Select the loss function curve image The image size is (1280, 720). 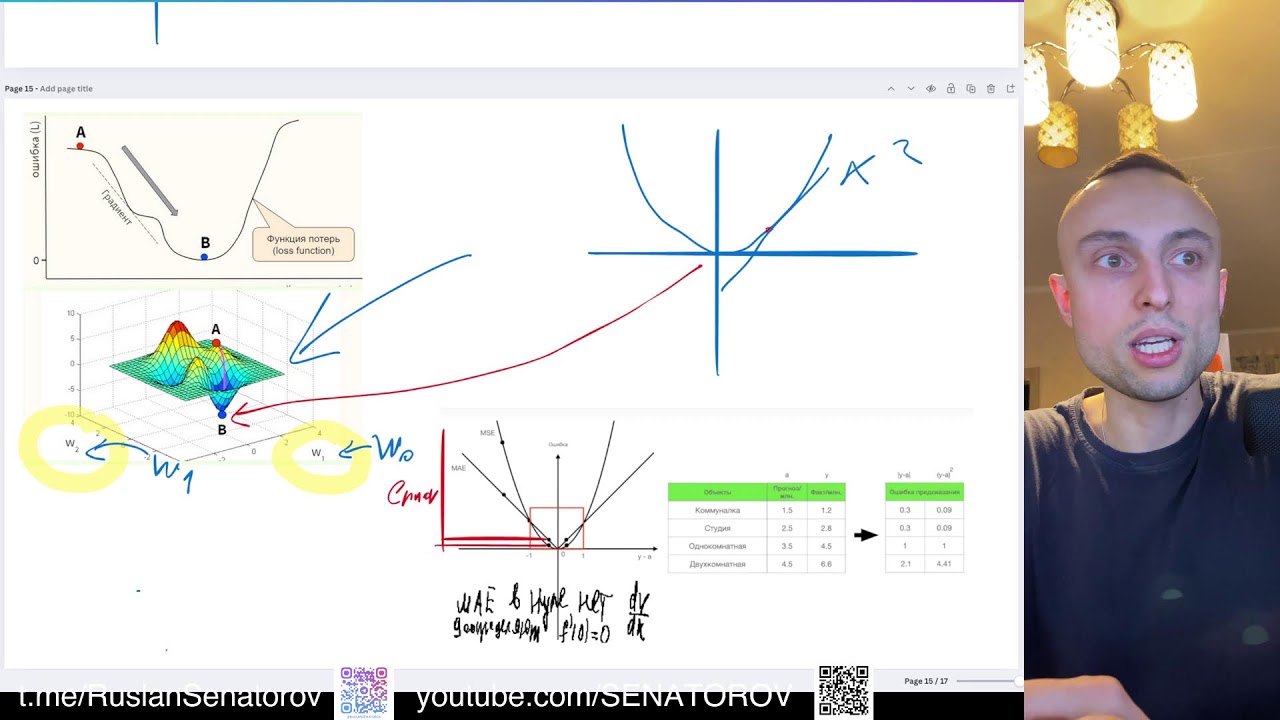pyautogui.click(x=193, y=197)
